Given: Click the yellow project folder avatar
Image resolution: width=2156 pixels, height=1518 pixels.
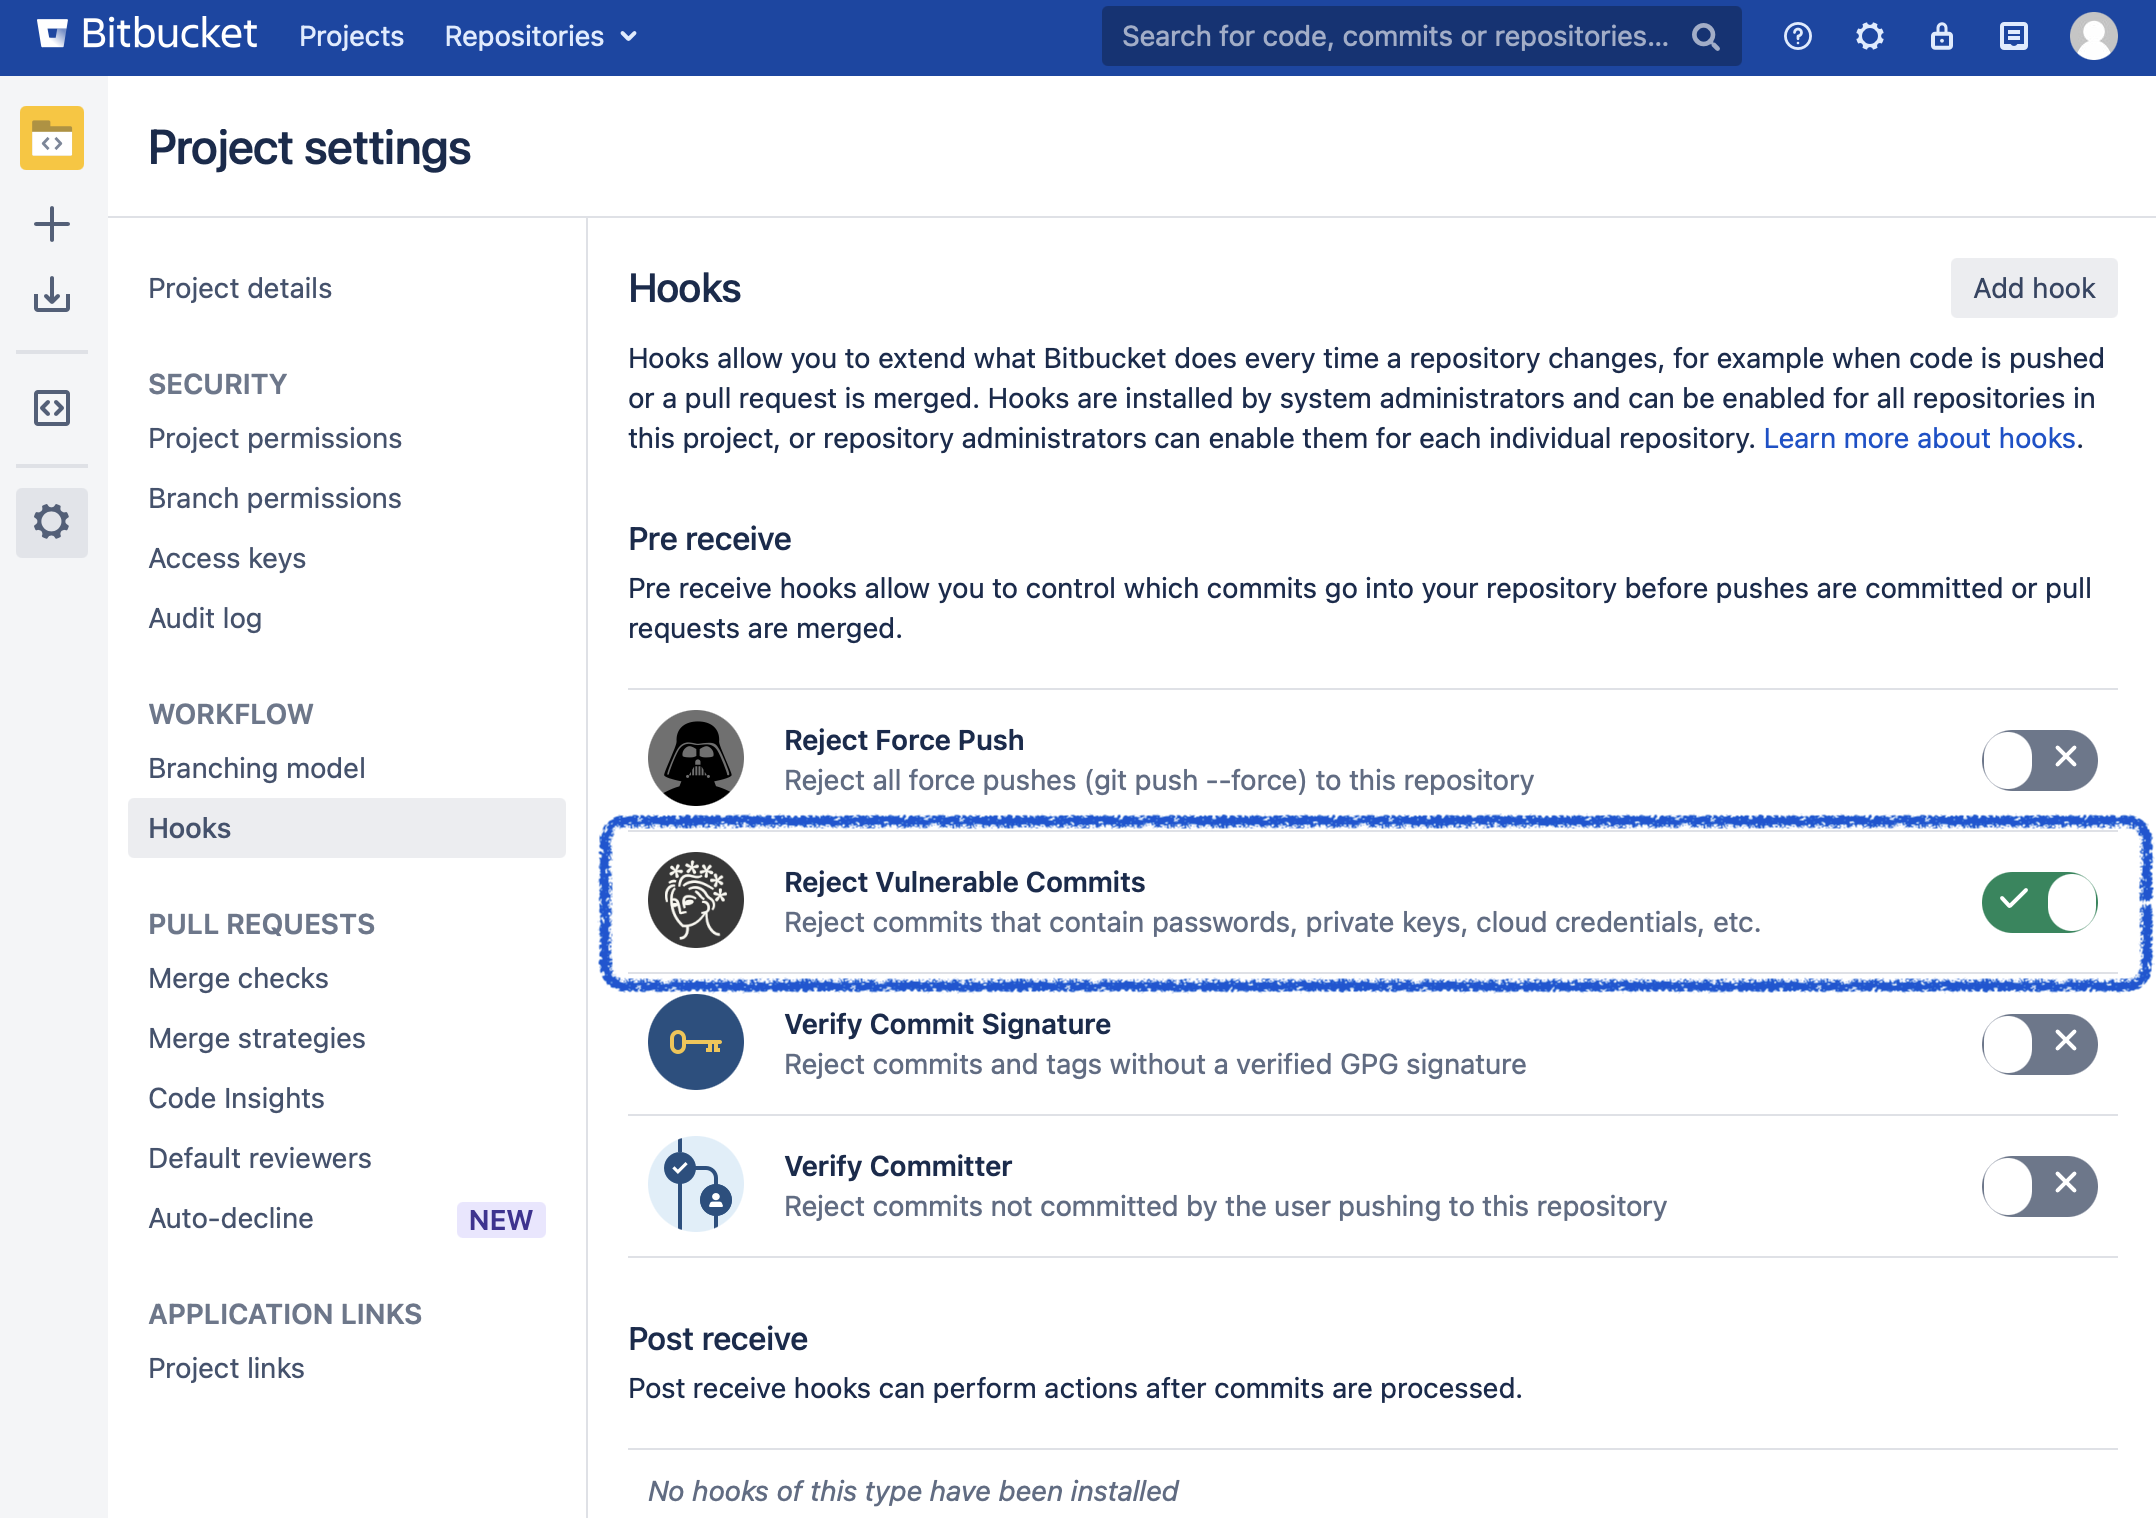Looking at the screenshot, I should click(x=52, y=138).
